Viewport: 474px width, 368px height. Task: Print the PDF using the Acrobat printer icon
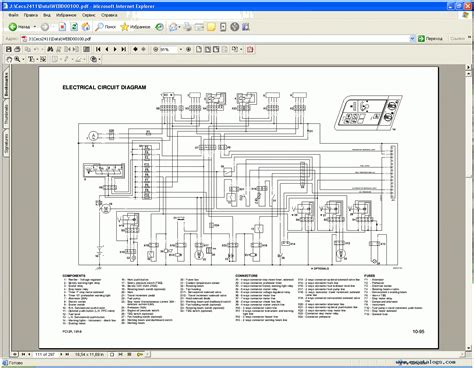17,49
